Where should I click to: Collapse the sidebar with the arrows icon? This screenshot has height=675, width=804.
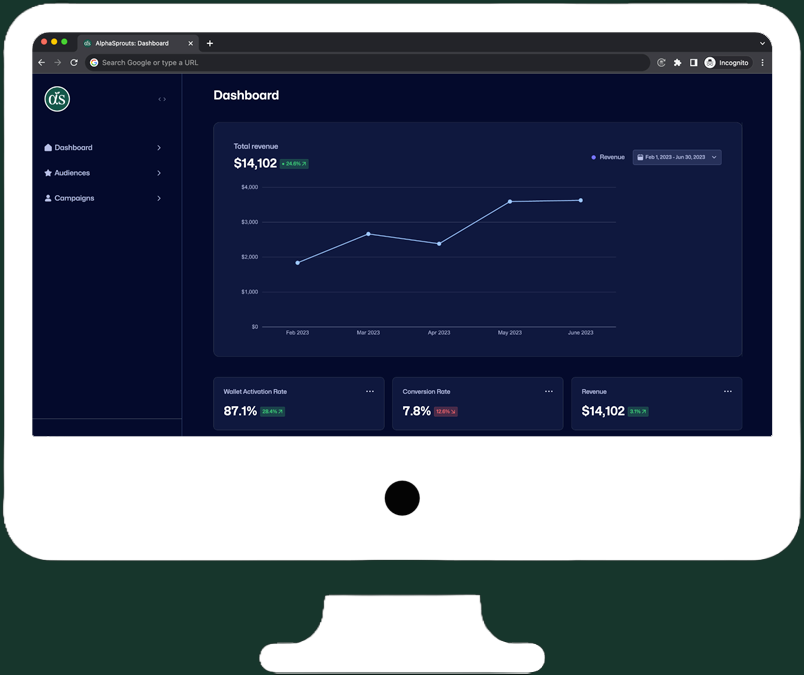click(162, 99)
